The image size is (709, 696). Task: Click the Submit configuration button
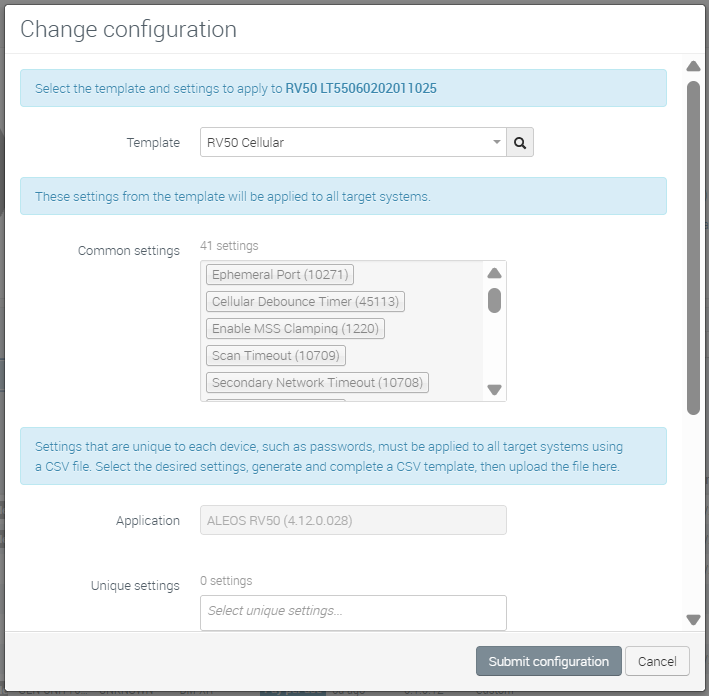[548, 661]
